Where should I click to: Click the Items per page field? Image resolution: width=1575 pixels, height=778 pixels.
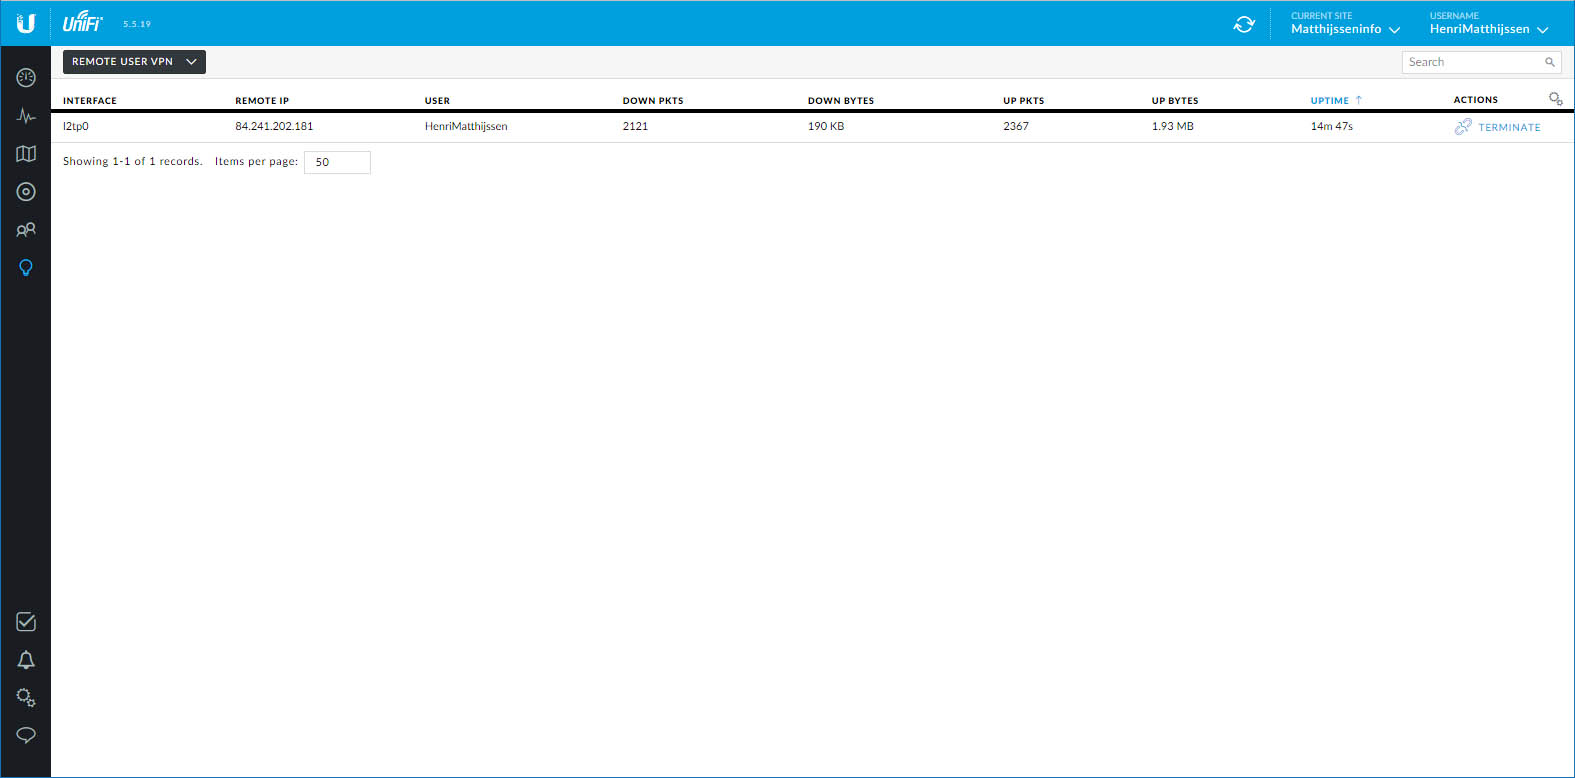pyautogui.click(x=337, y=162)
